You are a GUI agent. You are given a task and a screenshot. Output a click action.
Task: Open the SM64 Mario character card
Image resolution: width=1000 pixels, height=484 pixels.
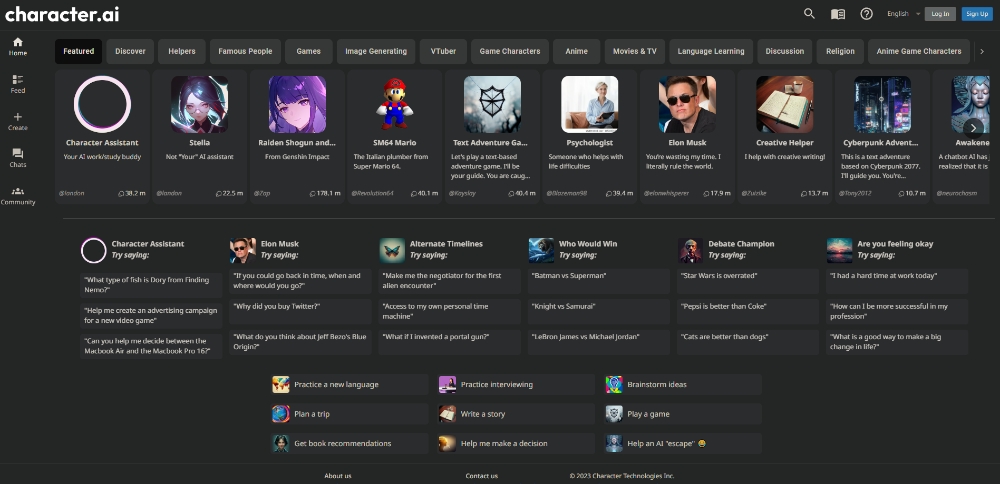[x=394, y=136]
